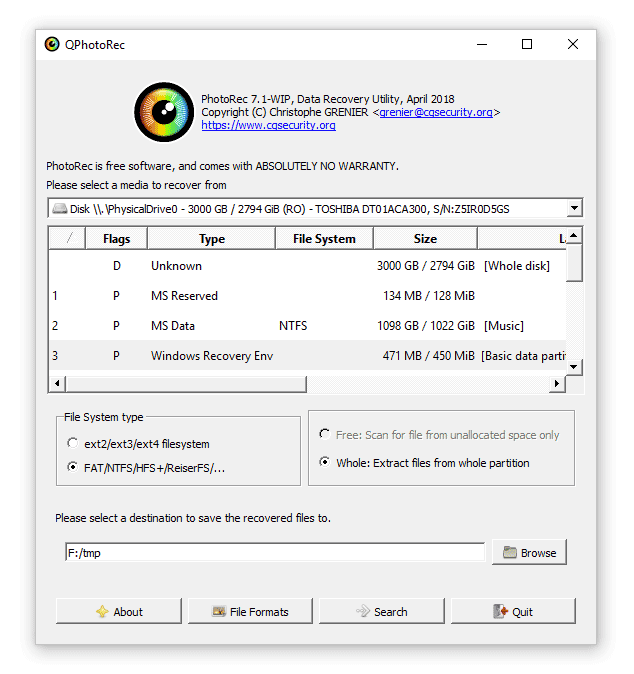634x674 pixels.
Task: Select the MS Data partition row
Action: coord(307,326)
